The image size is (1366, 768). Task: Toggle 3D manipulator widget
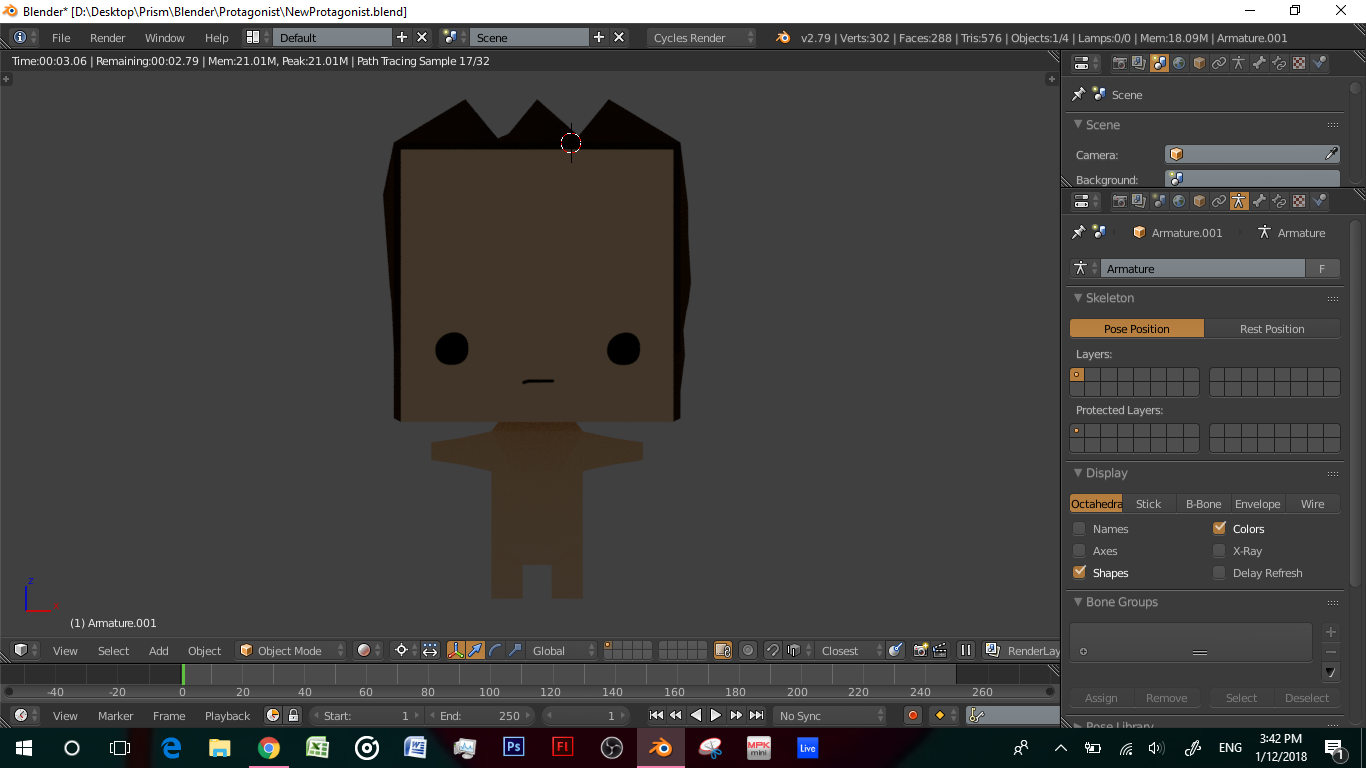455,650
